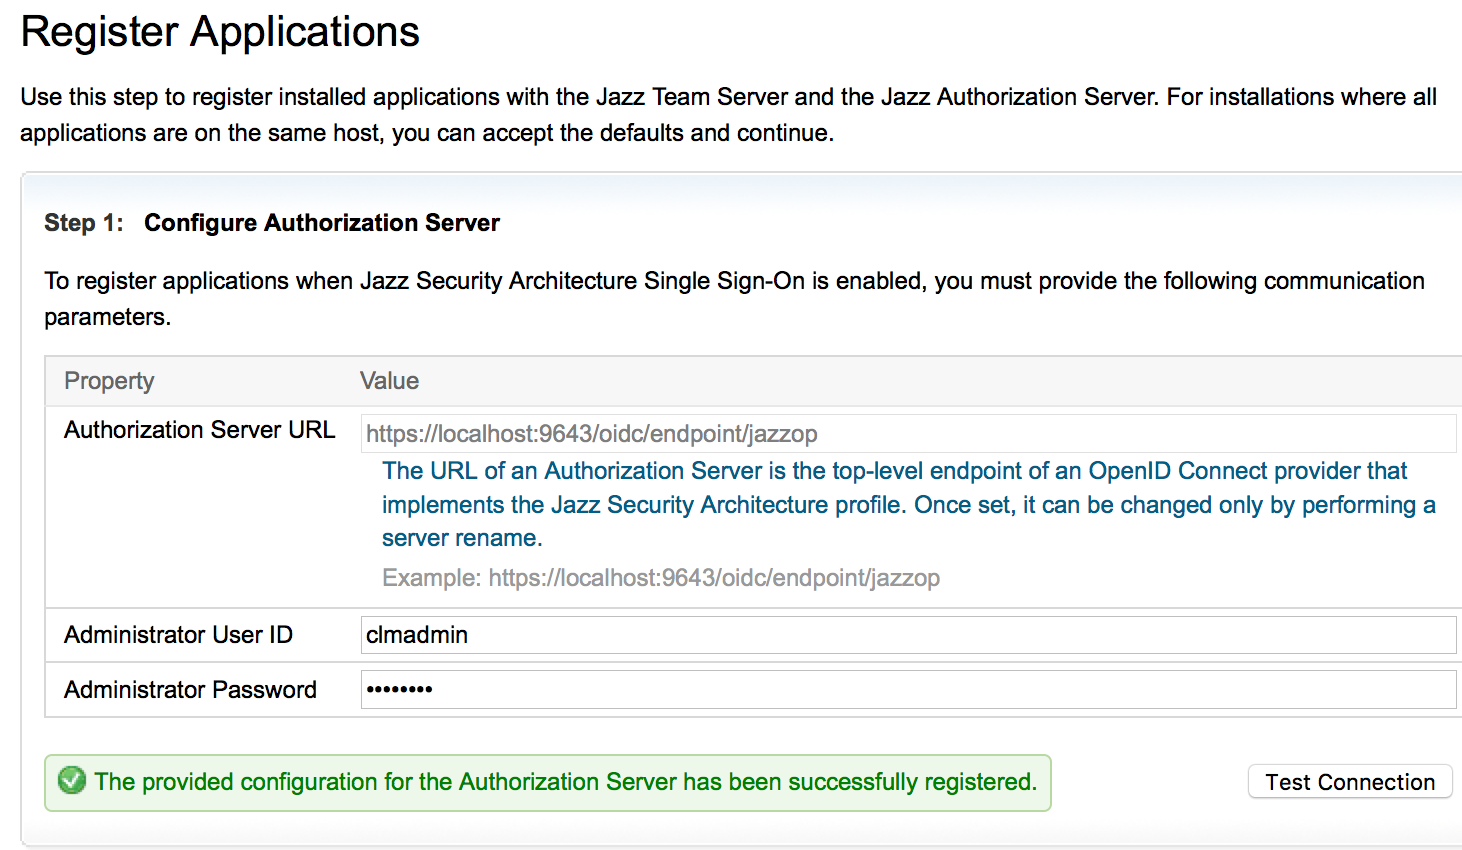Focus the Authorization Server URL field
1462x850 pixels.
(x=908, y=433)
